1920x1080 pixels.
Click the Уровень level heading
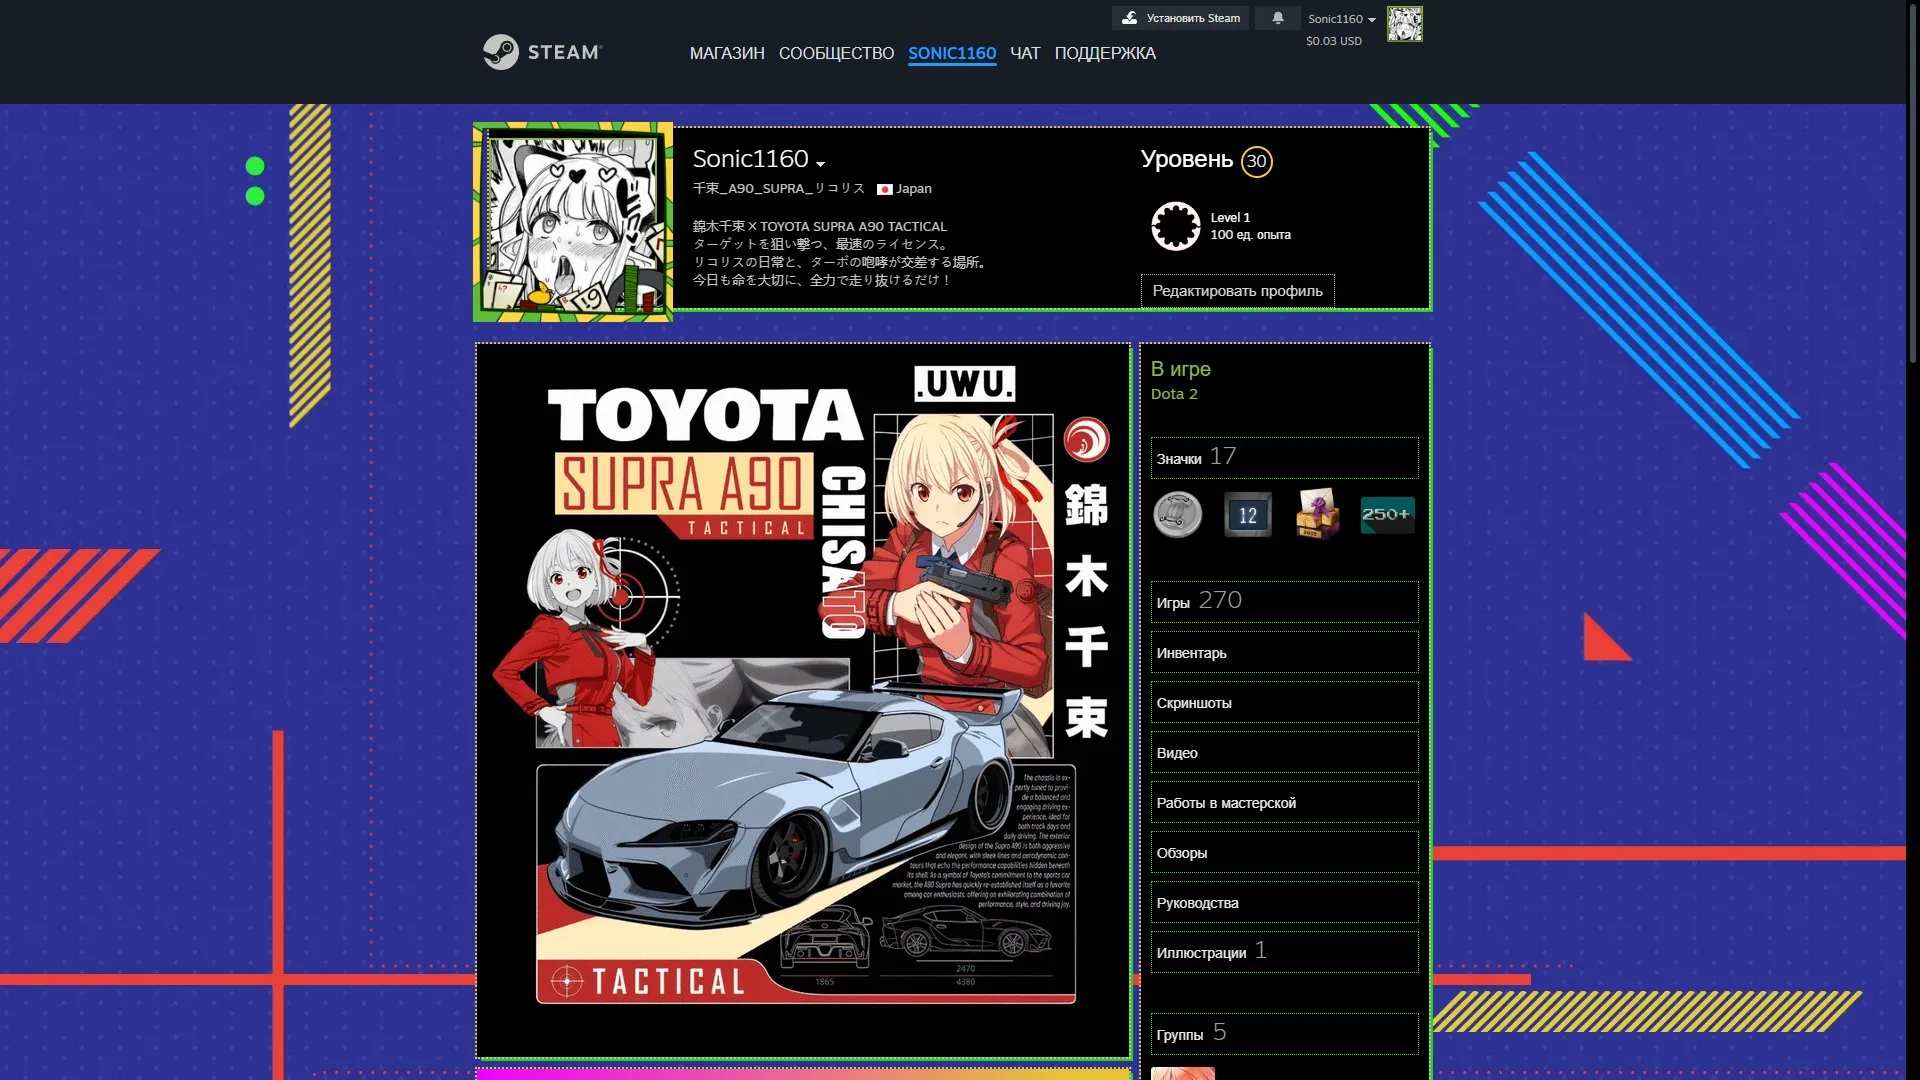[x=1187, y=160]
